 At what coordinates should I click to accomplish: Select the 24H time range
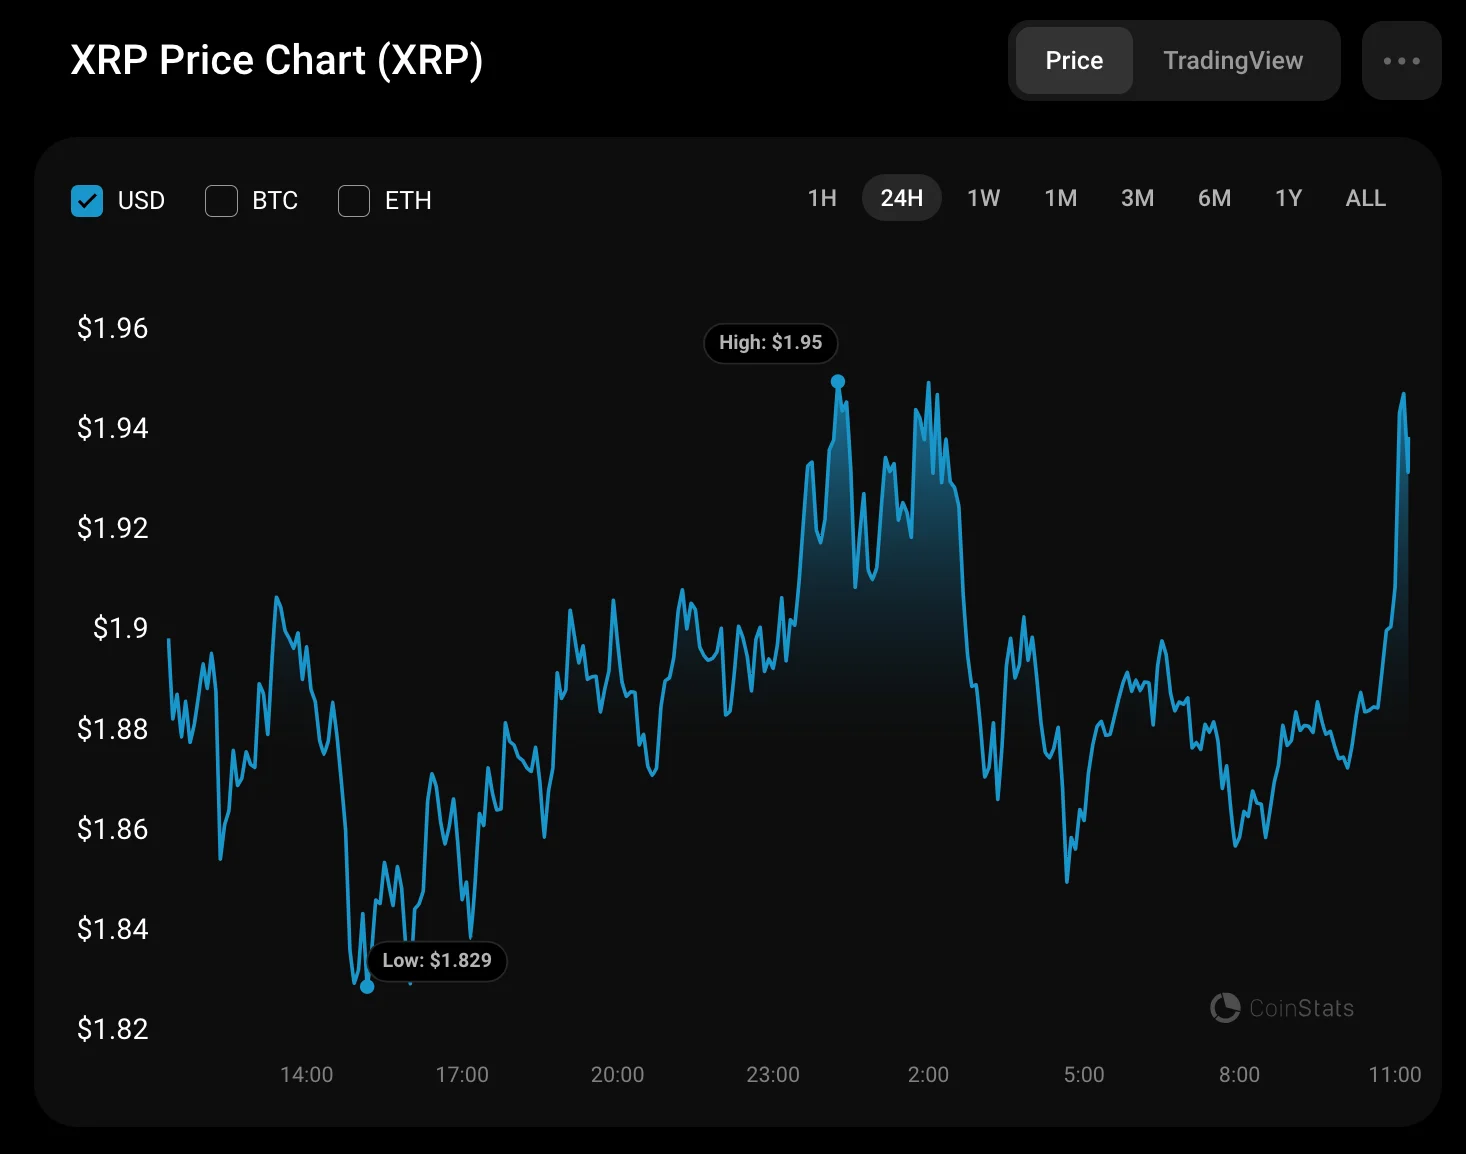tap(901, 198)
